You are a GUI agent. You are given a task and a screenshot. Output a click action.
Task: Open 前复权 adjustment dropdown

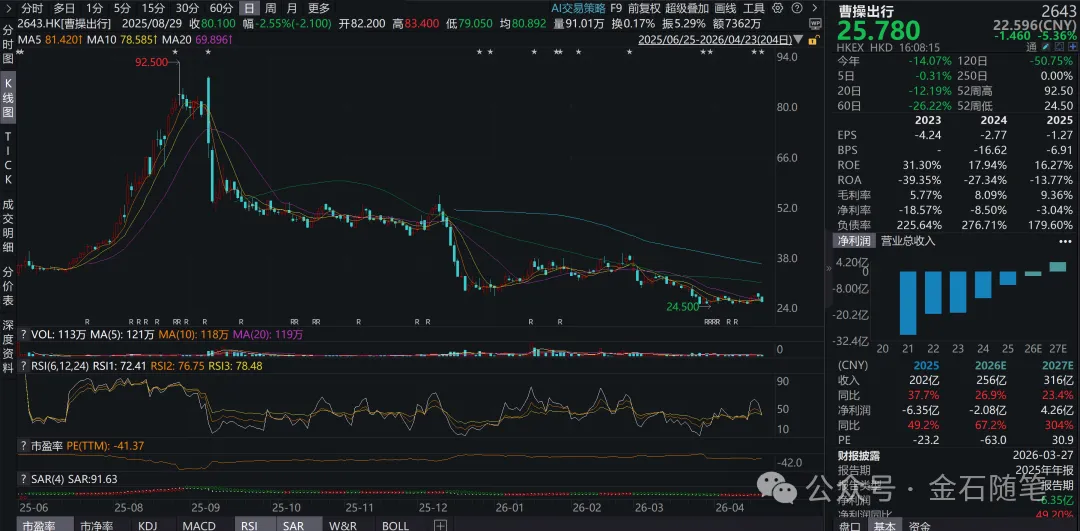[644, 8]
